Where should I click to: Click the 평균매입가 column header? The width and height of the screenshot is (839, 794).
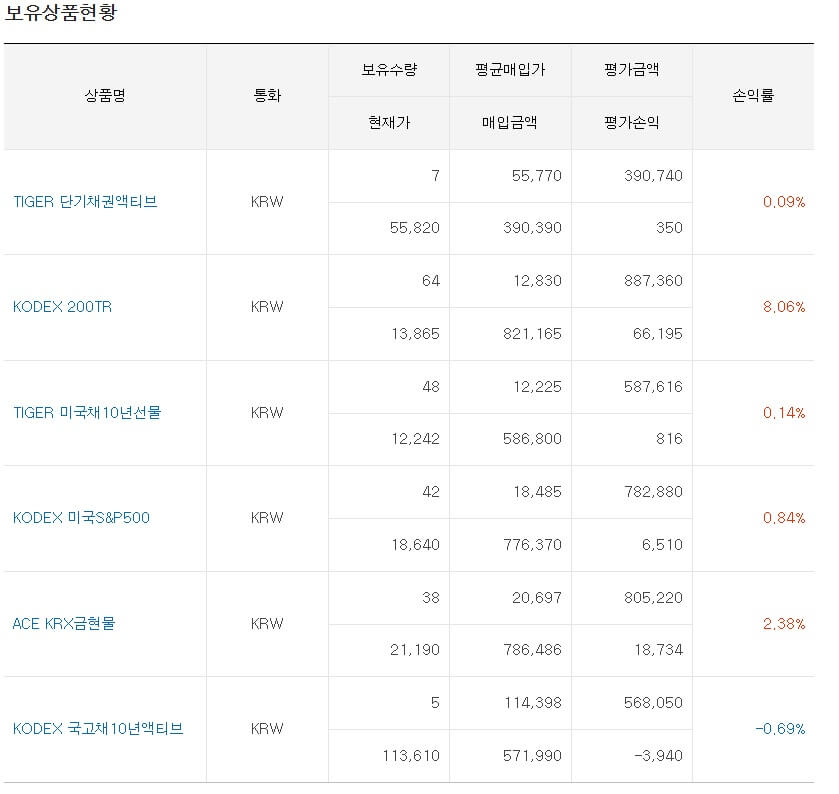[x=510, y=70]
